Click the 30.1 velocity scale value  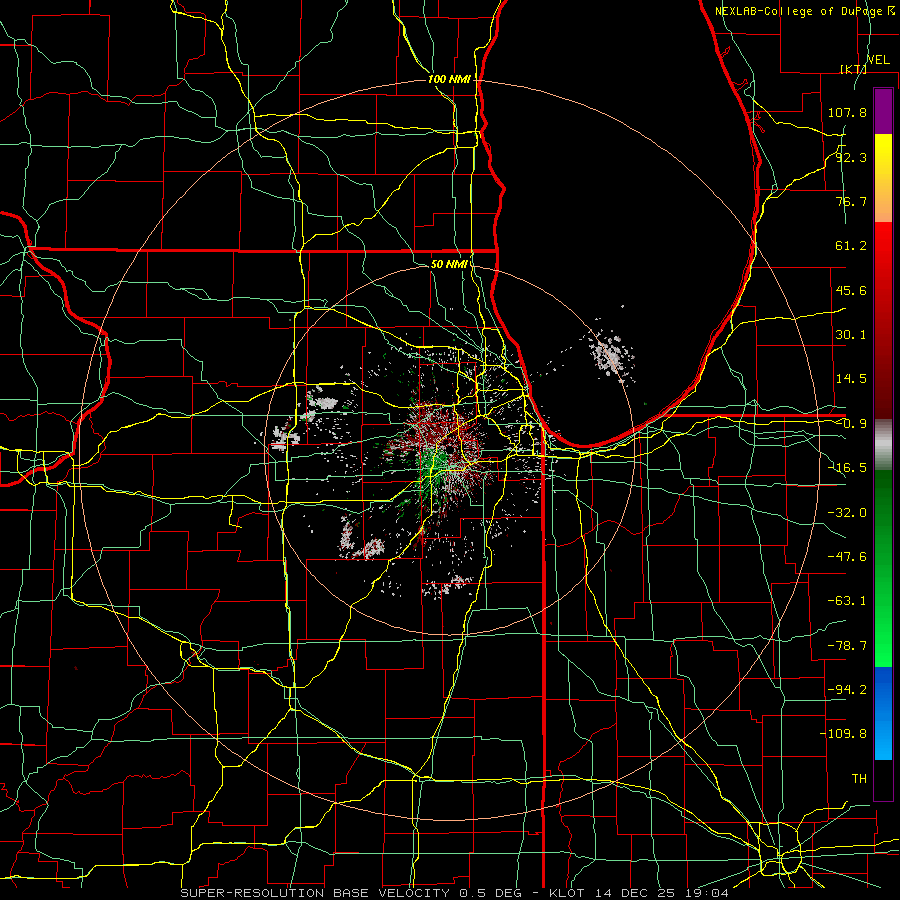click(851, 335)
